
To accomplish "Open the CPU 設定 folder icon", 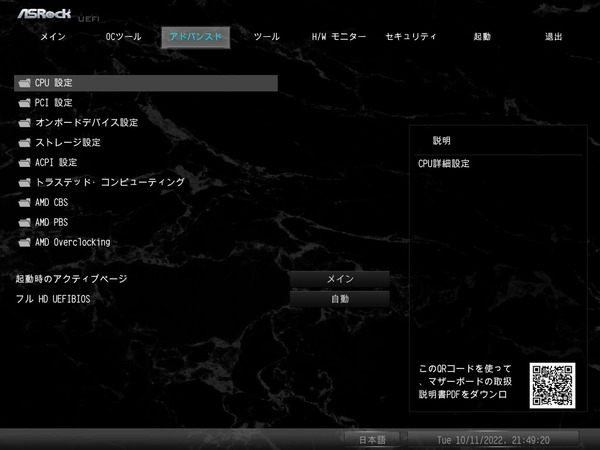I will [x=24, y=83].
